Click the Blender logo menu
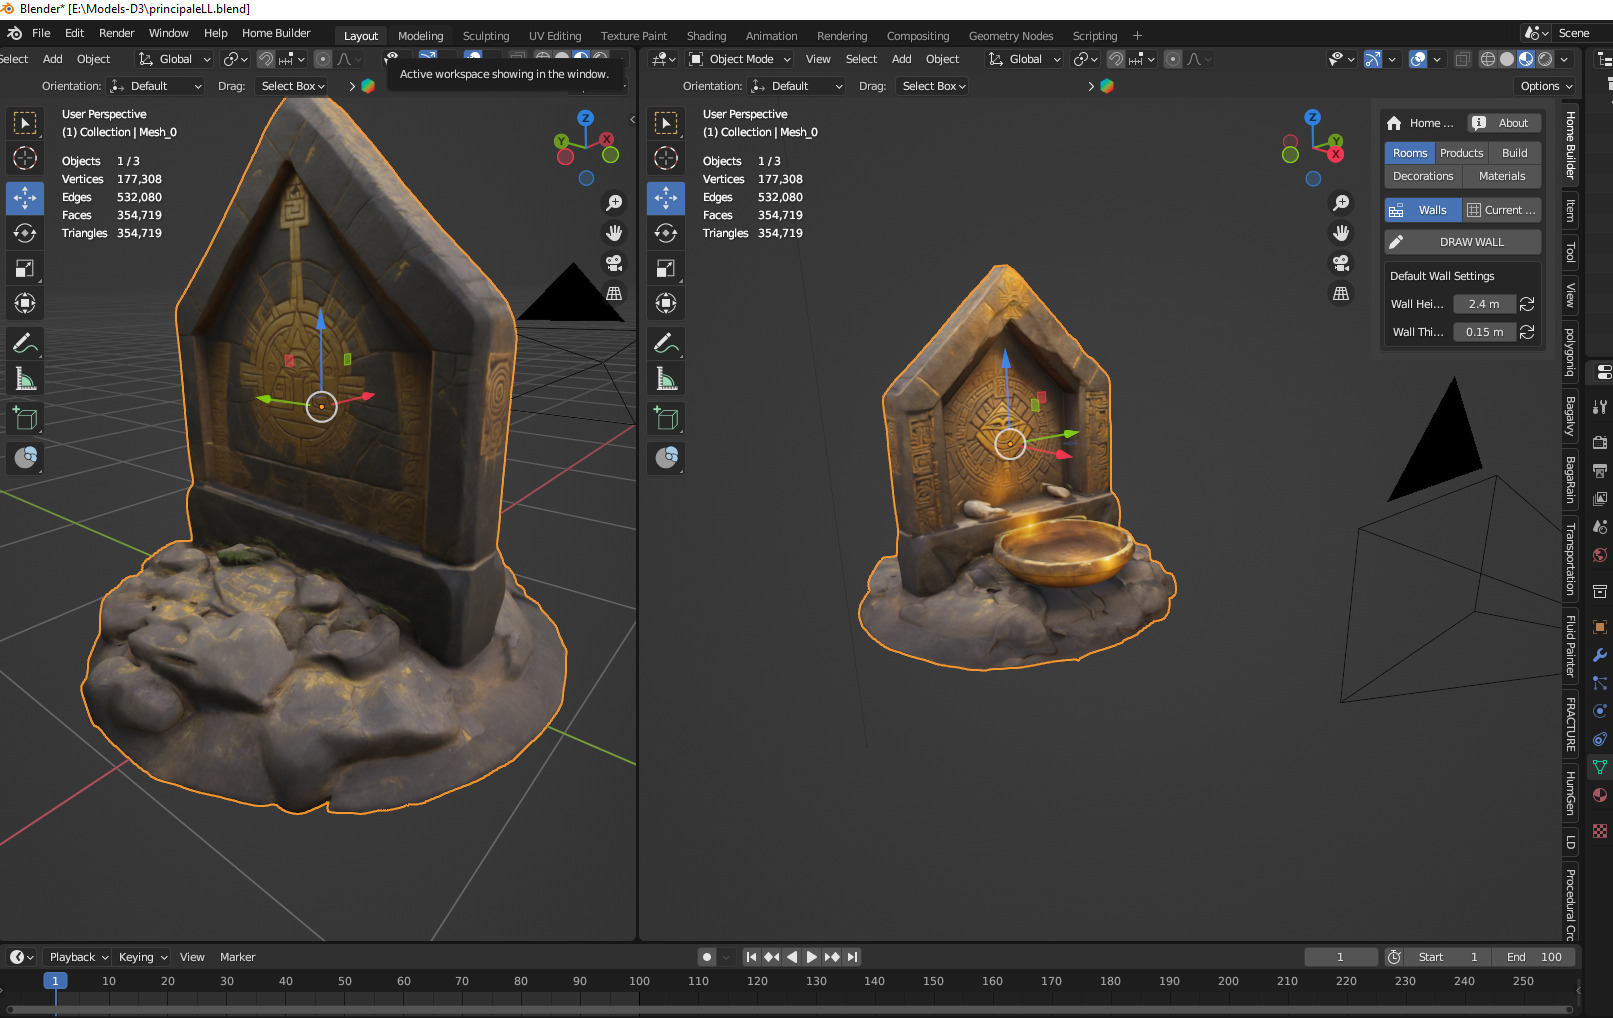1613x1018 pixels. pyautogui.click(x=15, y=33)
